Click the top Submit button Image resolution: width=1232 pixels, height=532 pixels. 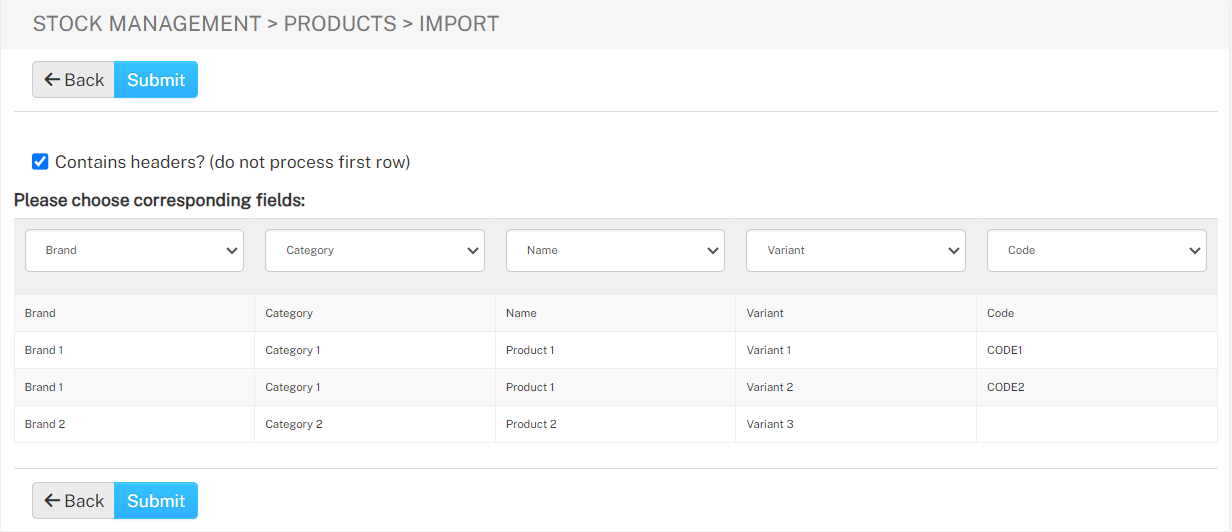point(156,80)
